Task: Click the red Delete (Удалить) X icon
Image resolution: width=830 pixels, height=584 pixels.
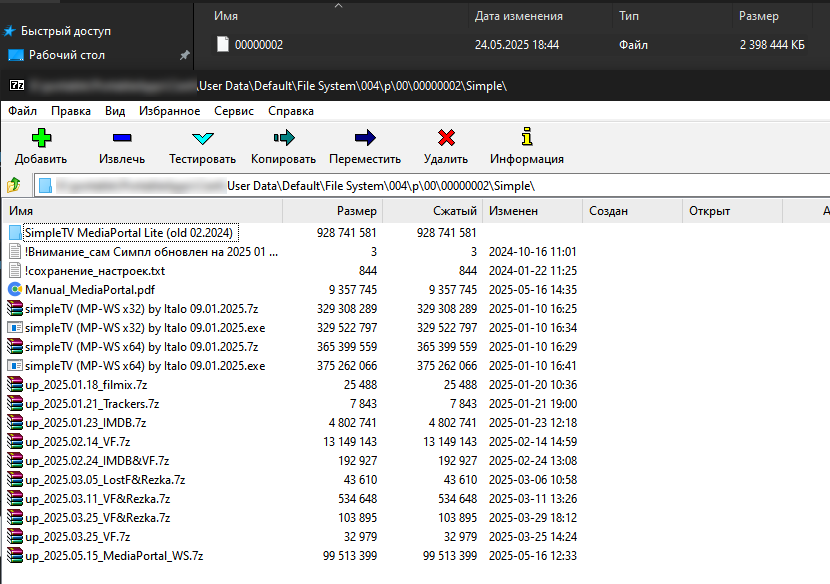Action: point(446,138)
